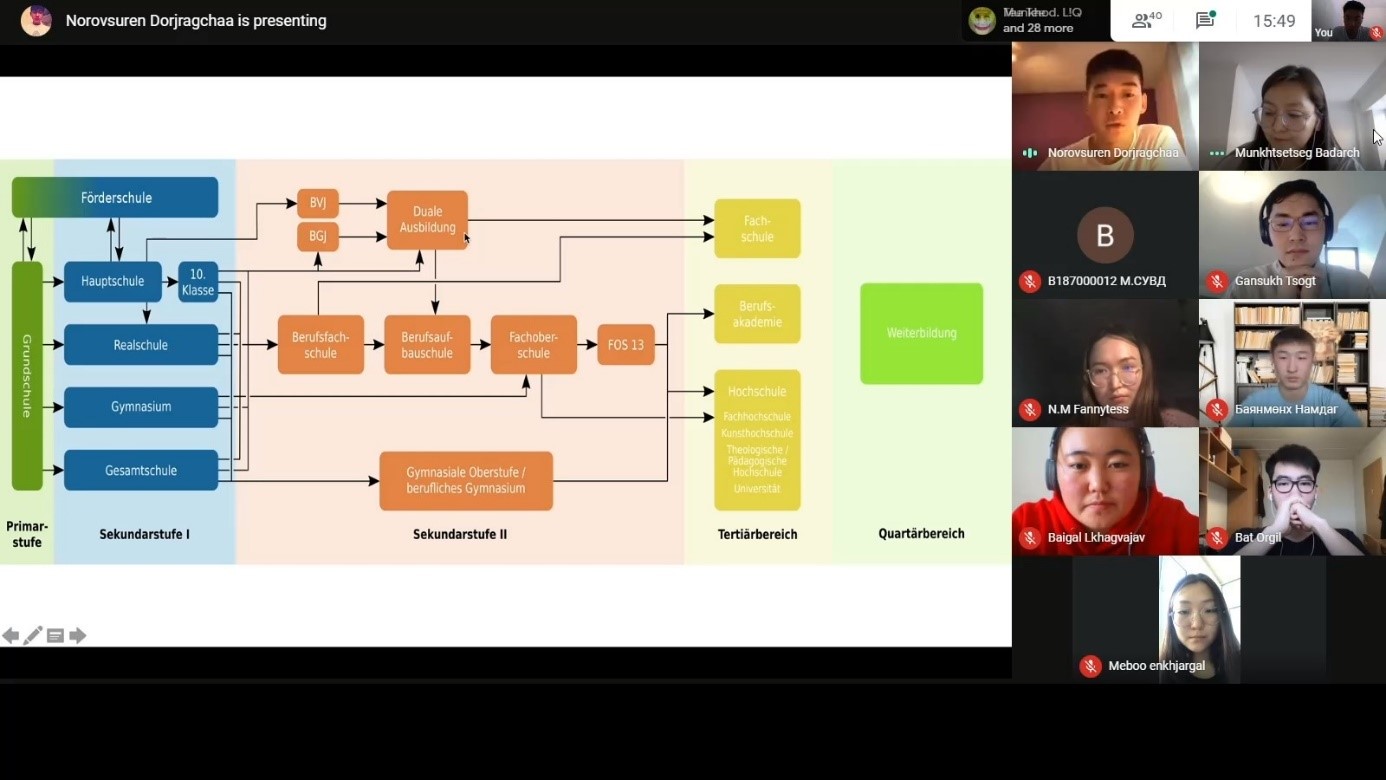Click the round B avatar of М.СУВД

pos(1105,235)
